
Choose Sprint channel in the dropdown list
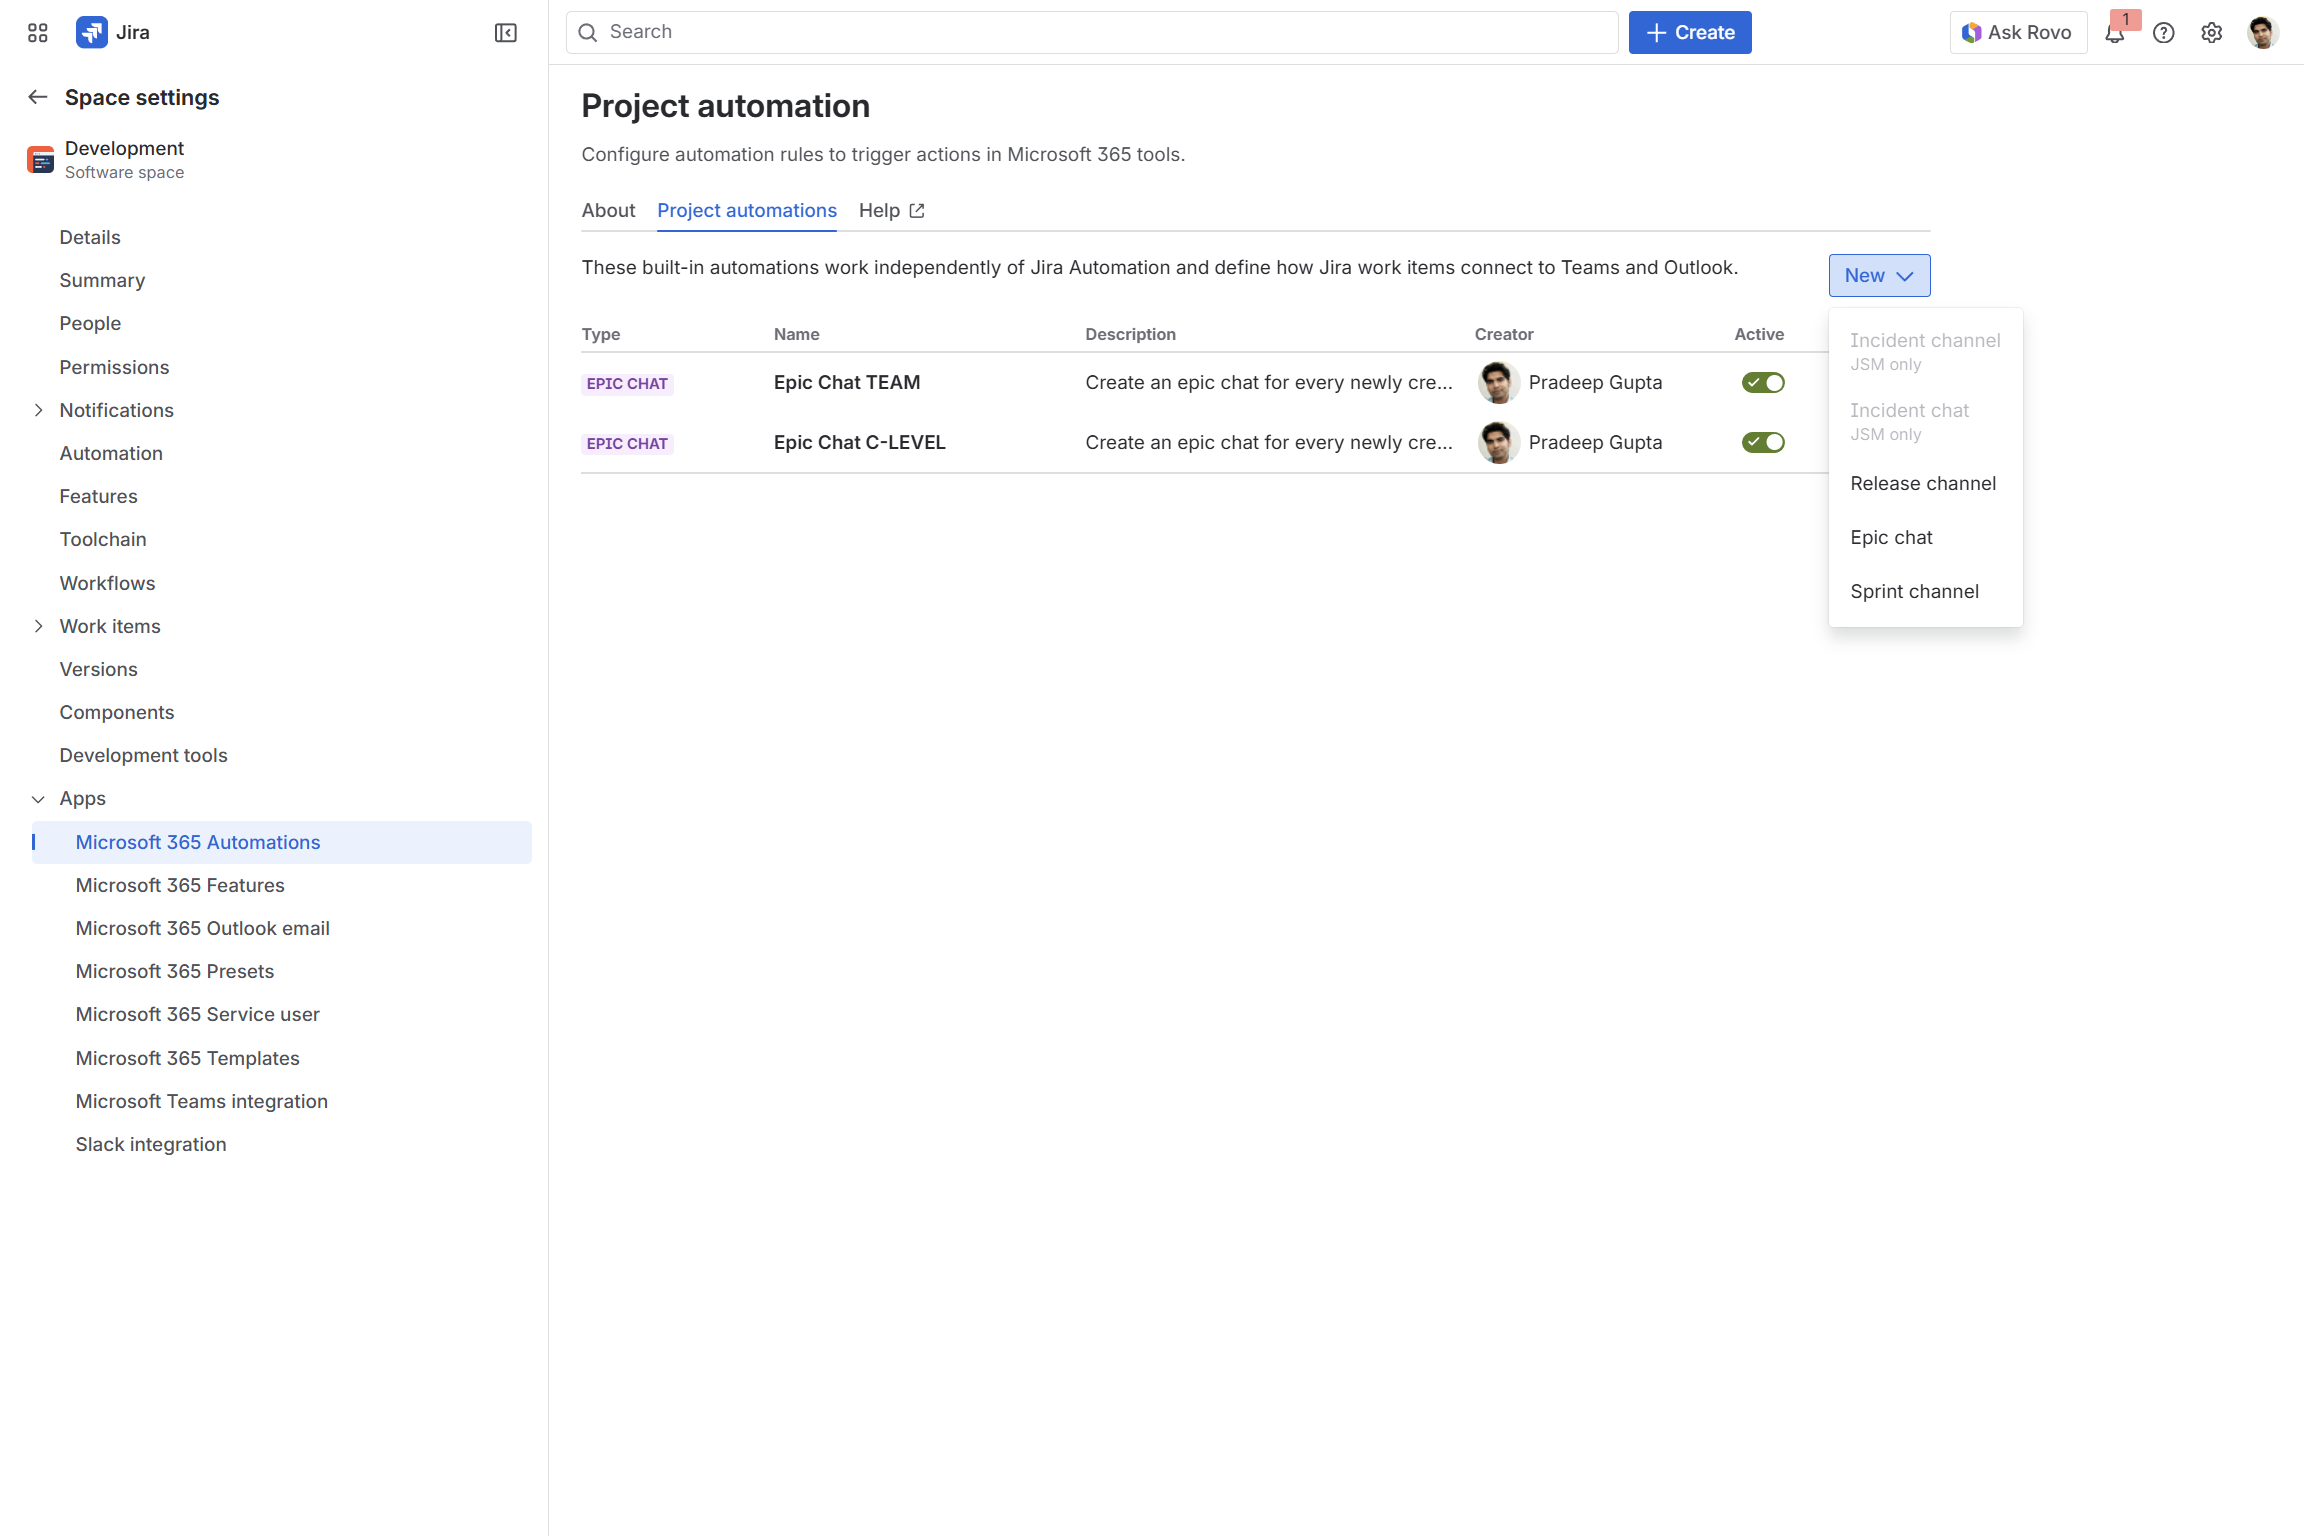pyautogui.click(x=1914, y=592)
